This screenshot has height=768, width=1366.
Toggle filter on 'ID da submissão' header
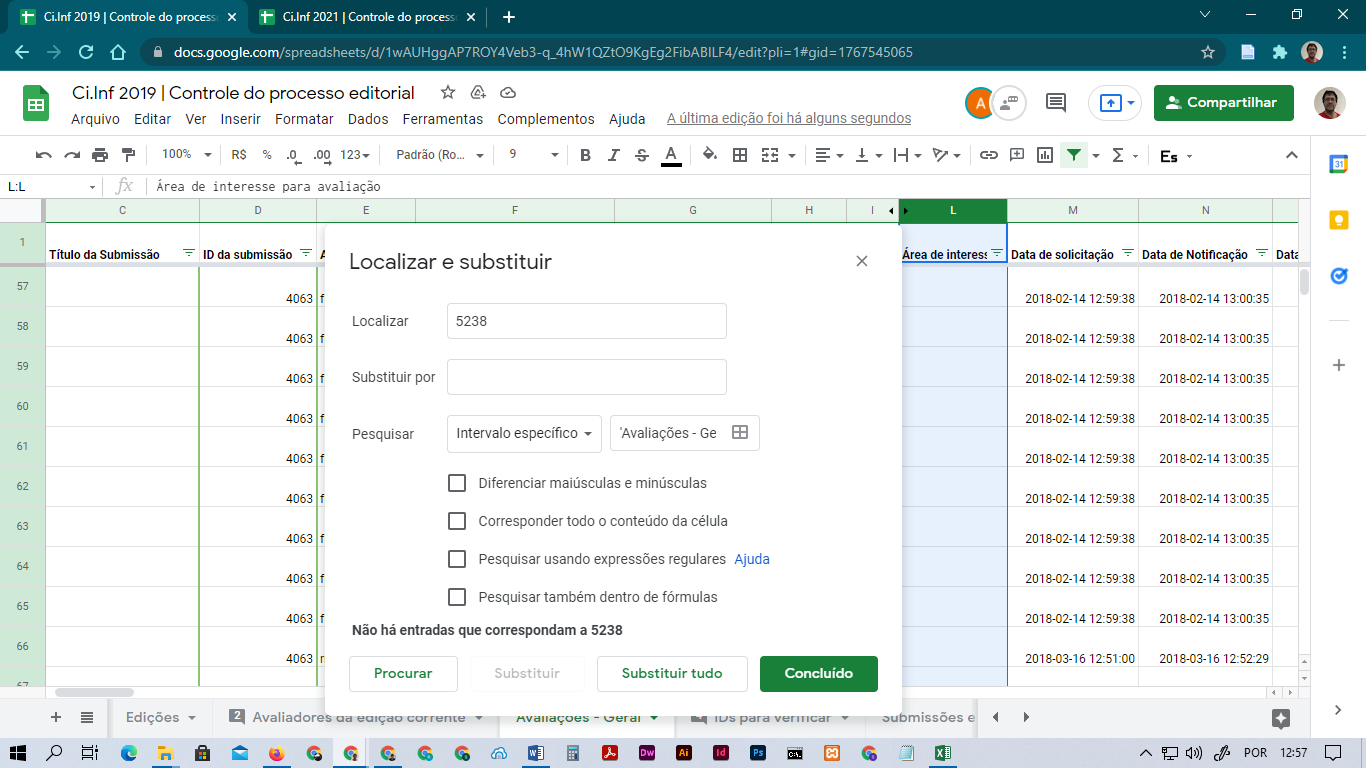(306, 253)
